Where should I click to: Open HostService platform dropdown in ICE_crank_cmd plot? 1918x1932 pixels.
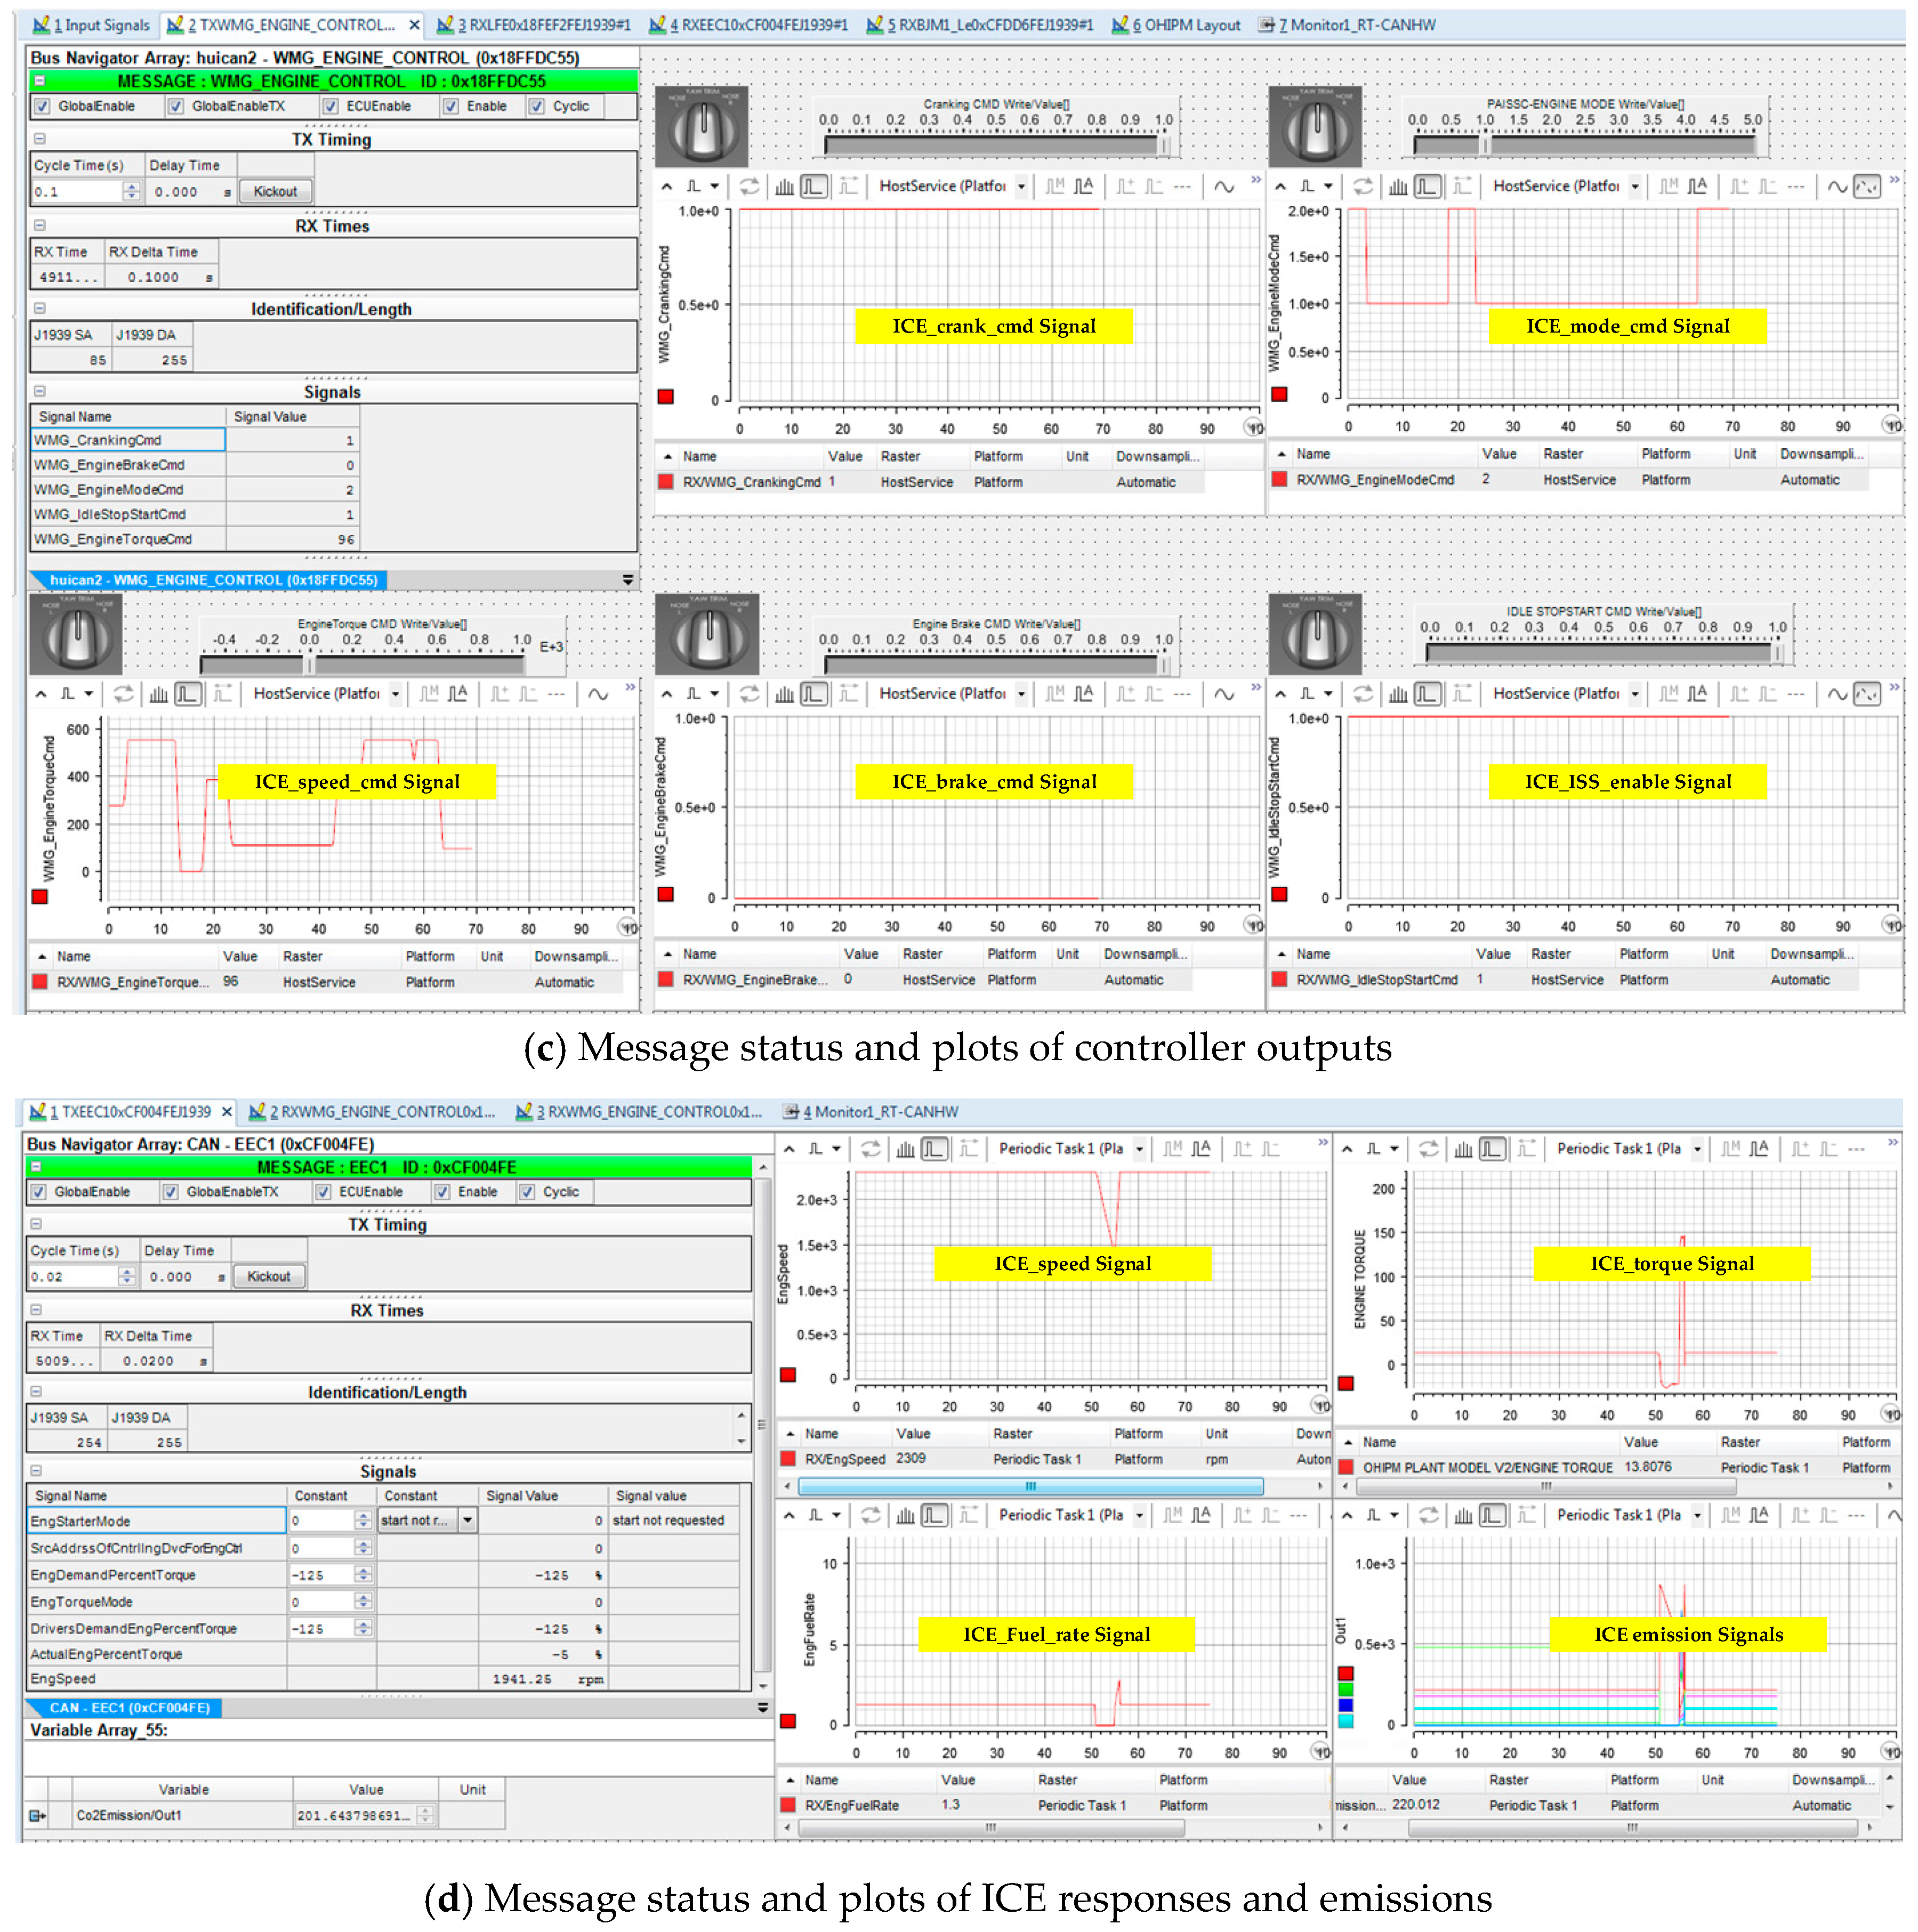[1021, 187]
